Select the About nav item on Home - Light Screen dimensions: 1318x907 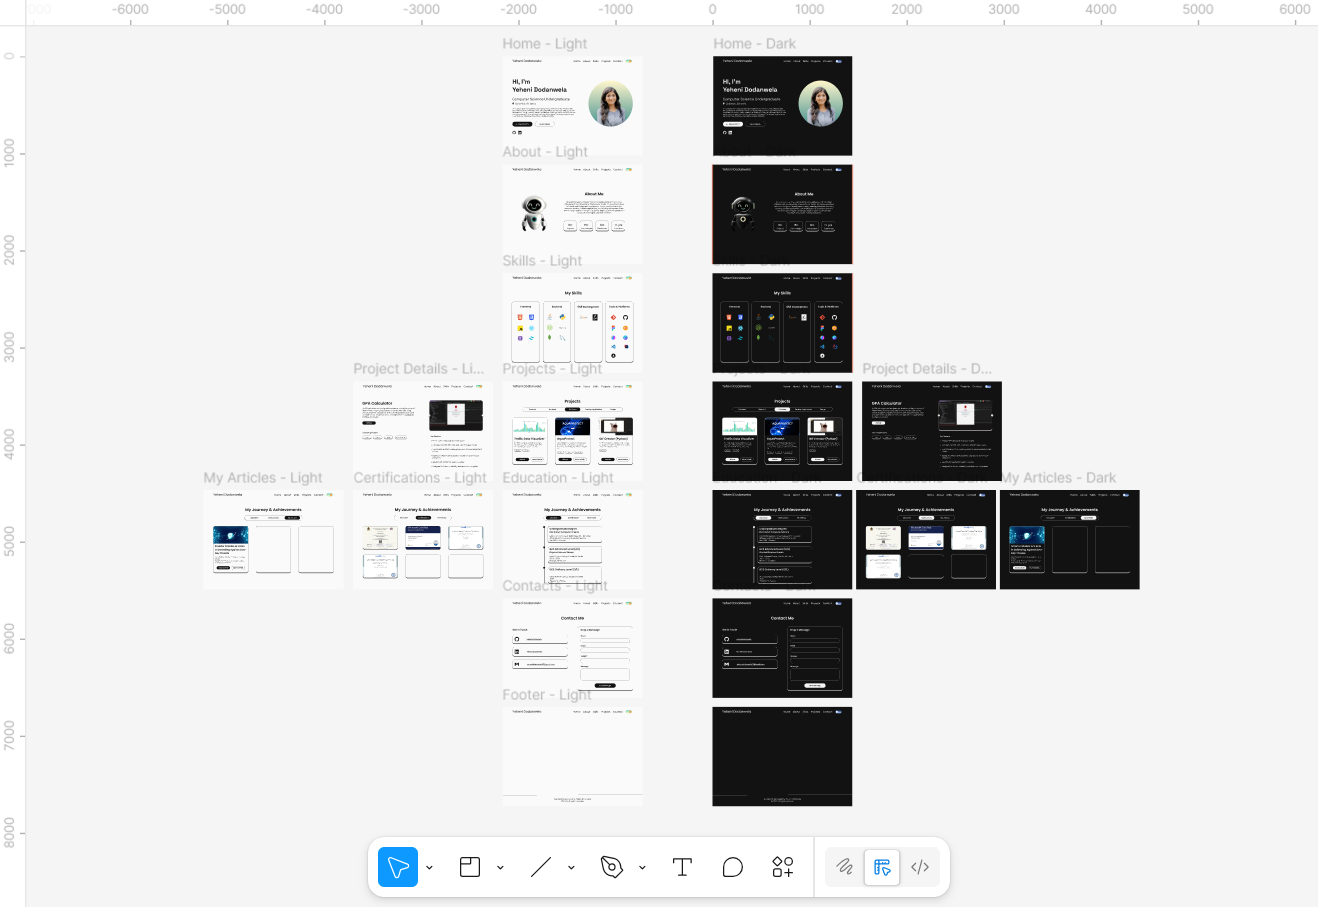[x=586, y=61]
